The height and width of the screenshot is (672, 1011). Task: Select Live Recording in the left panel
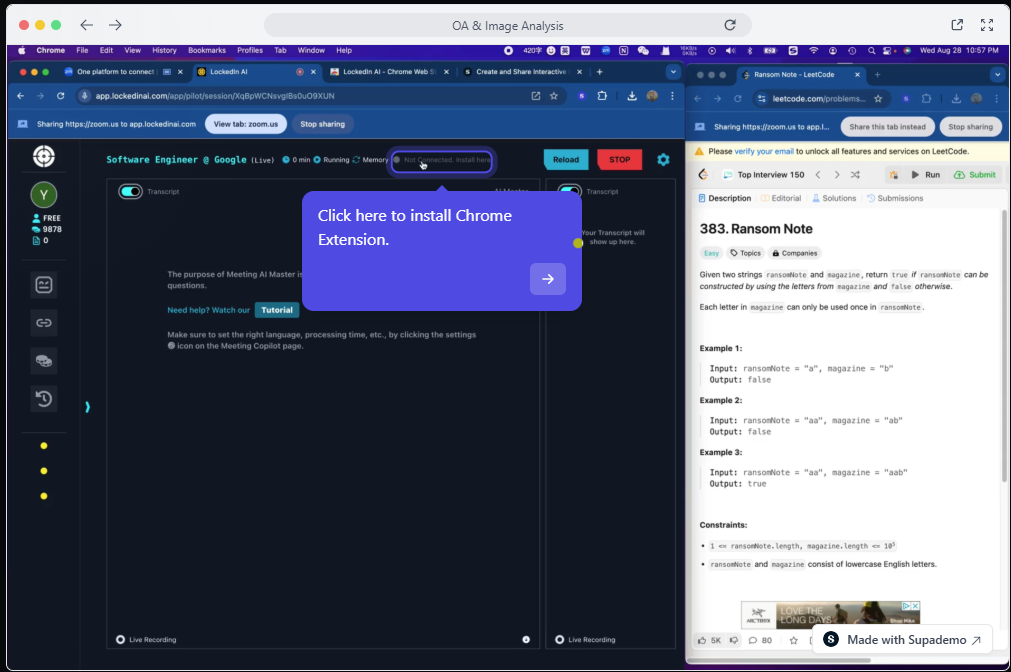coord(146,640)
